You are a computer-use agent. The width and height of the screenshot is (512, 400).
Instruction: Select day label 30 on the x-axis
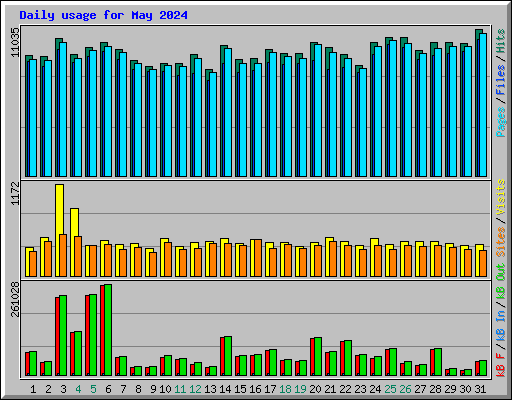(x=465, y=389)
